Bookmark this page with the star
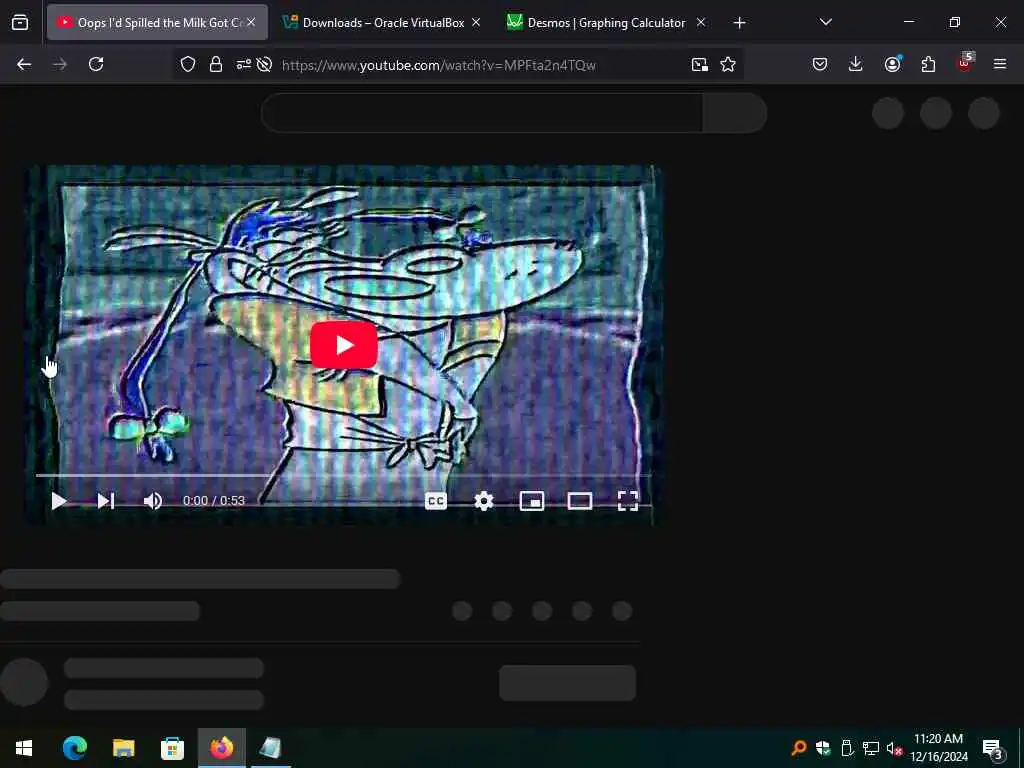1024x768 pixels. click(728, 64)
